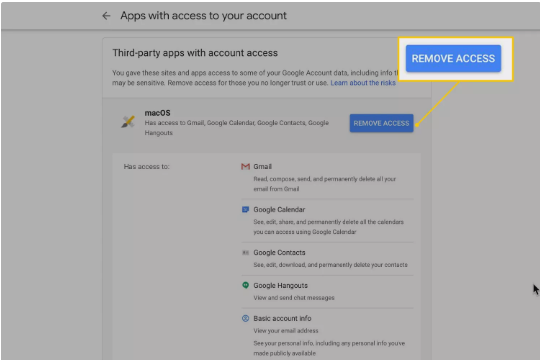Click the green Google Hangouts icon
Screen dimensions: 540x360
click(245, 285)
